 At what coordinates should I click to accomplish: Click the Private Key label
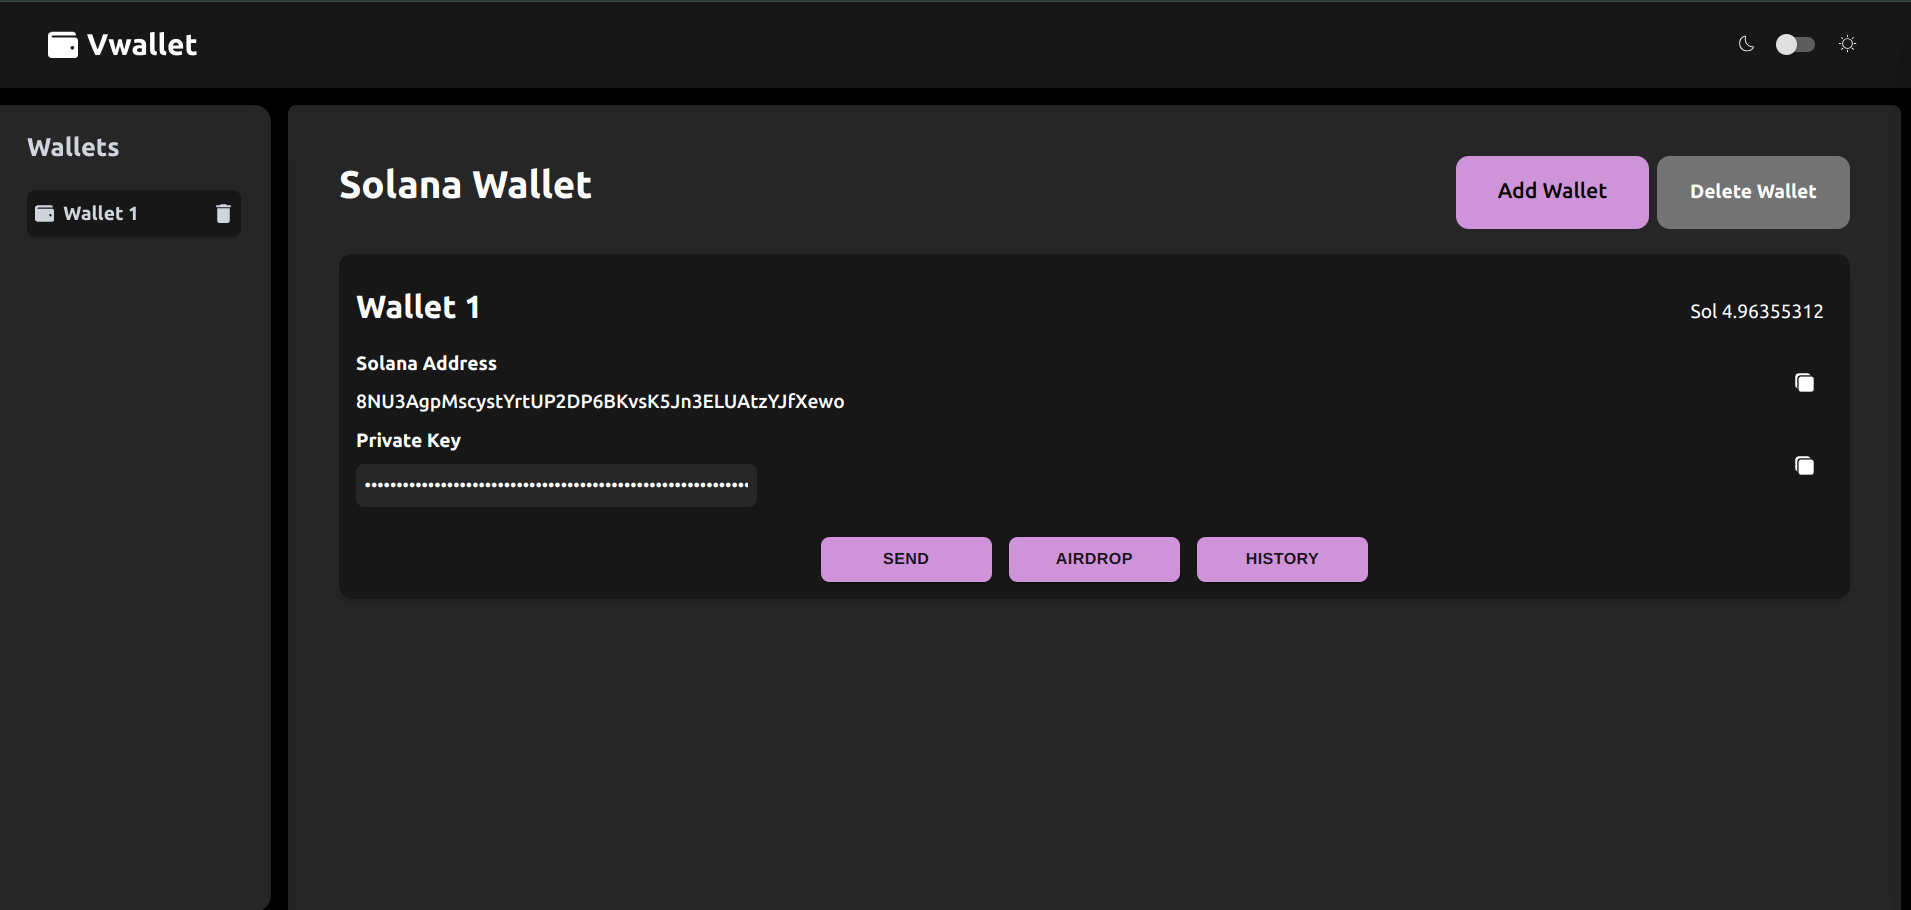[408, 441]
